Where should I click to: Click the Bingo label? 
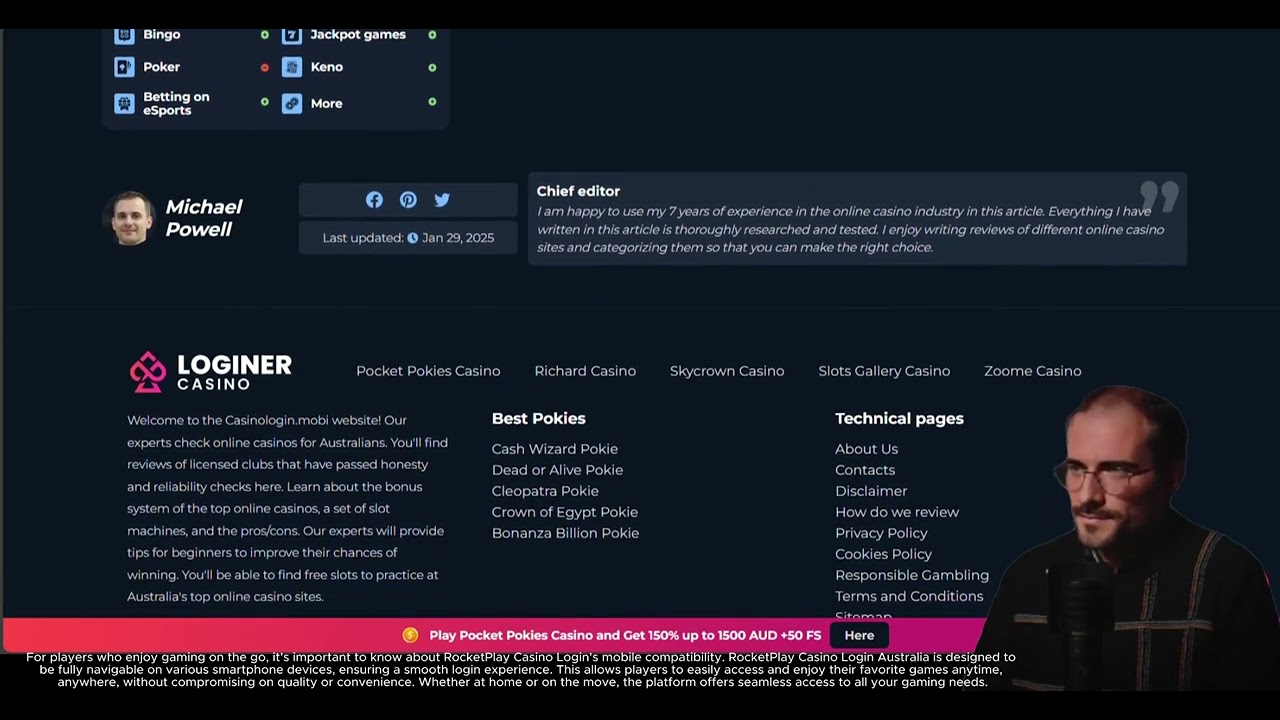click(161, 34)
